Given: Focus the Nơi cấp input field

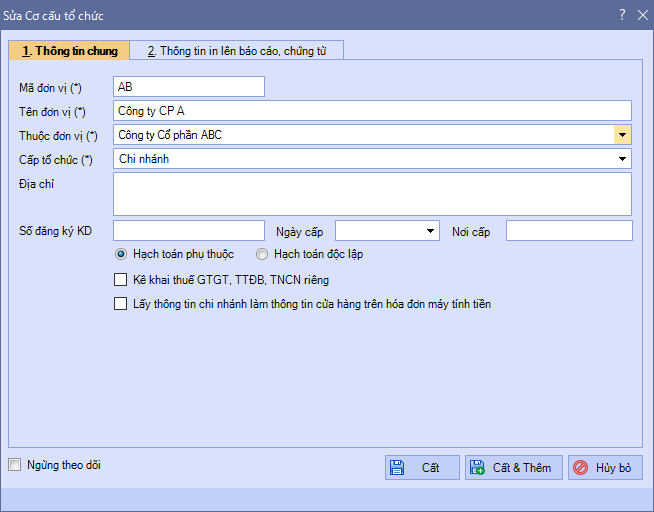Looking at the screenshot, I should [568, 232].
